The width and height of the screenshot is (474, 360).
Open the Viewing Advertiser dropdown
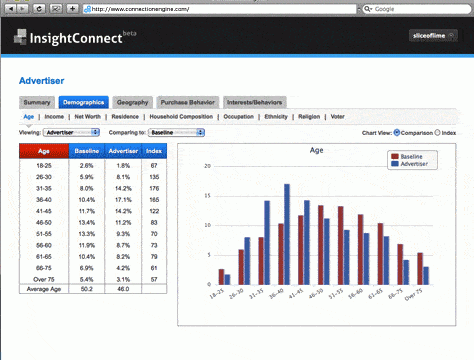pyautogui.click(x=71, y=133)
